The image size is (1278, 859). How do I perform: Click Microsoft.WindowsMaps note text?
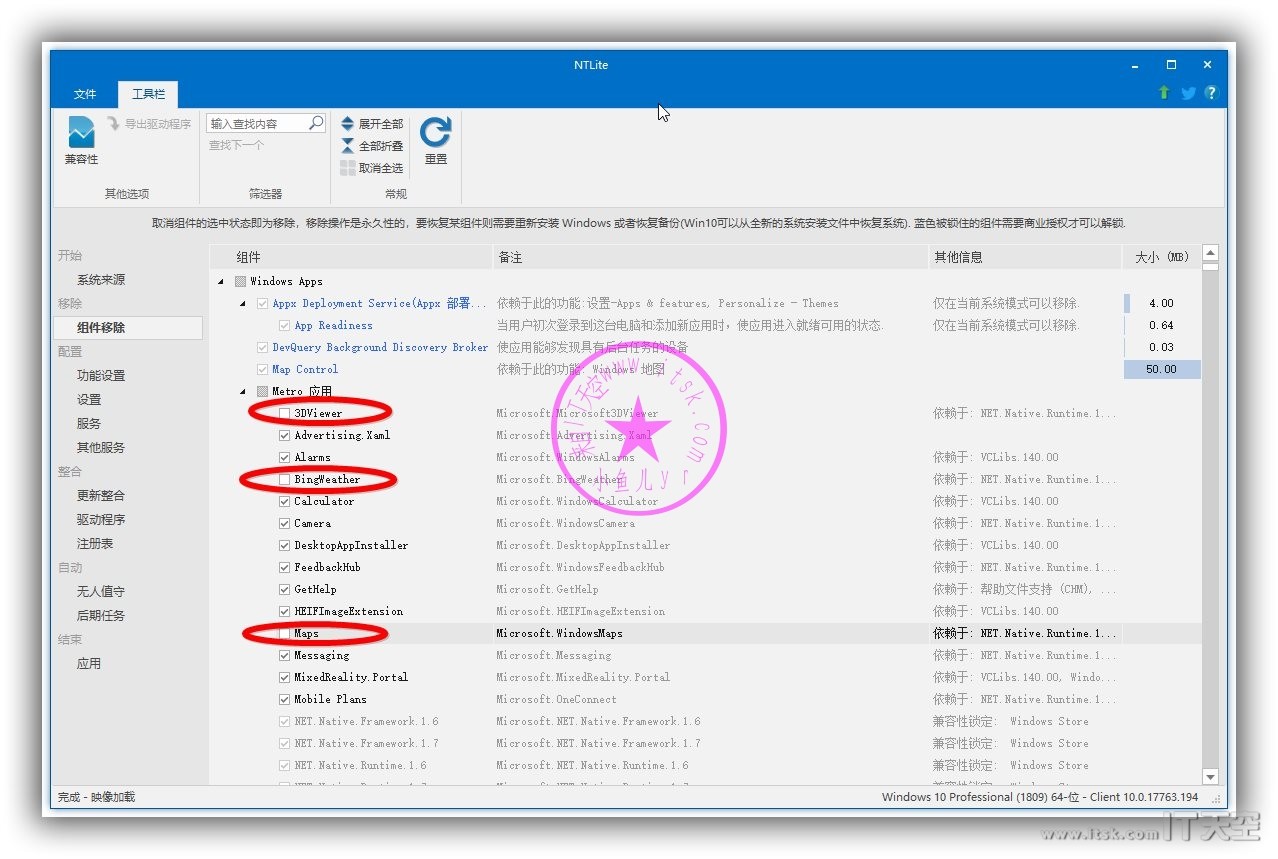pos(560,633)
